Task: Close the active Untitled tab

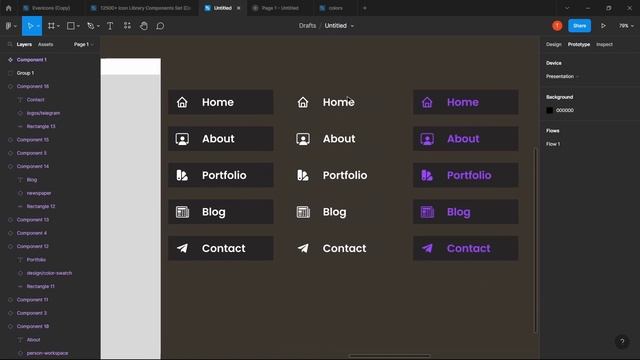Action: point(239,8)
